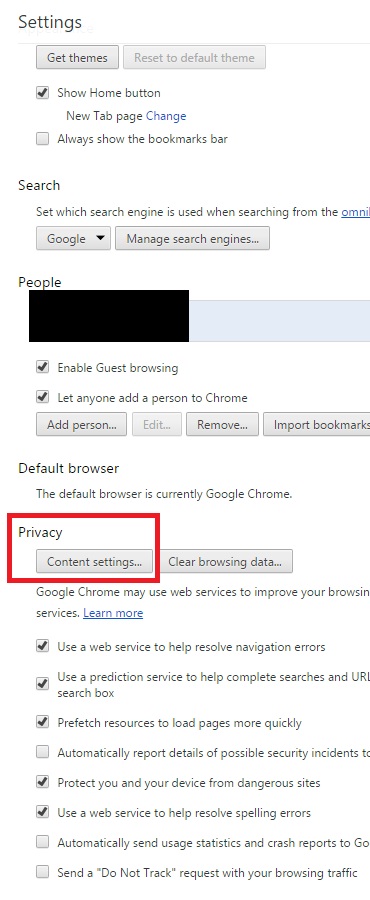Click the Add person button

(81, 425)
